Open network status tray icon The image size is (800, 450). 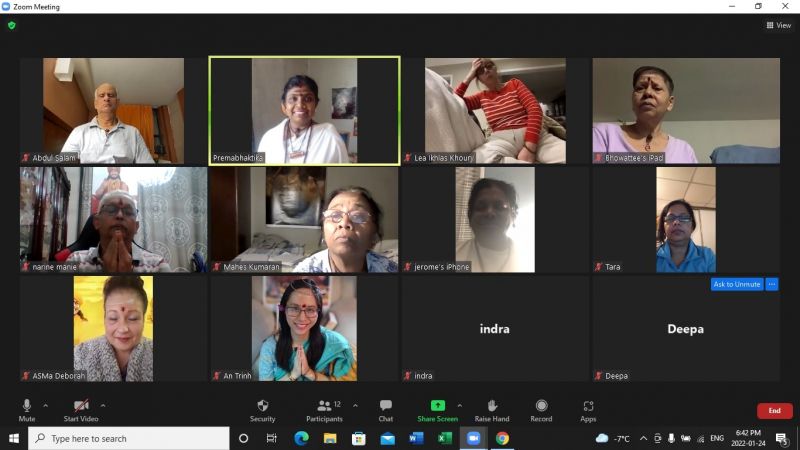[701, 438]
